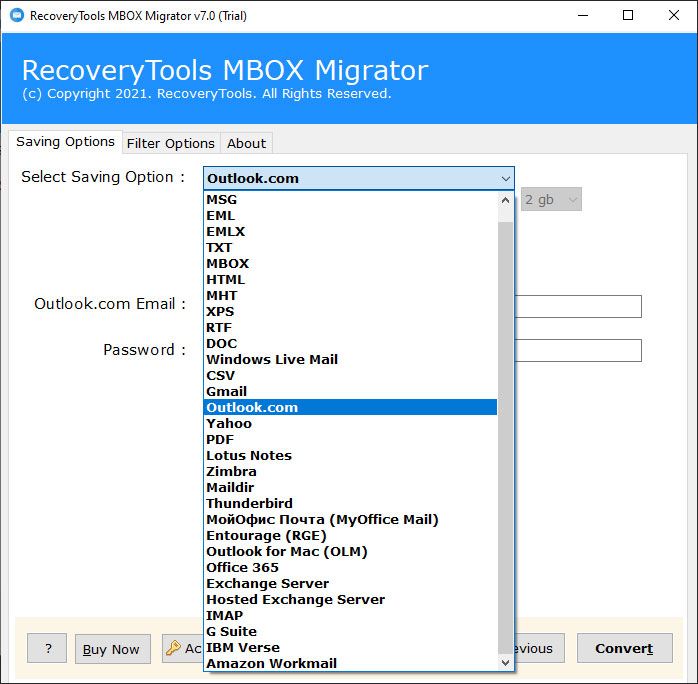This screenshot has width=698, height=684.
Task: Select Zimbra saving option
Action: point(350,471)
